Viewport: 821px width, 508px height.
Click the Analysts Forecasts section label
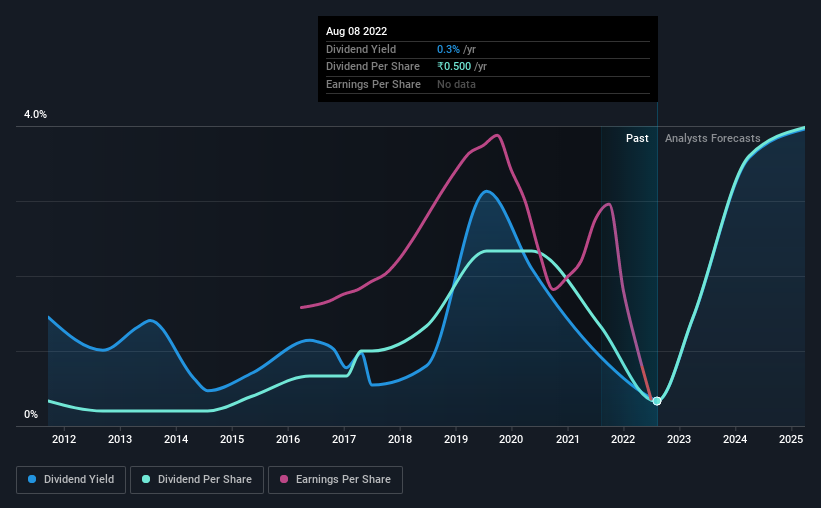pyautogui.click(x=713, y=138)
